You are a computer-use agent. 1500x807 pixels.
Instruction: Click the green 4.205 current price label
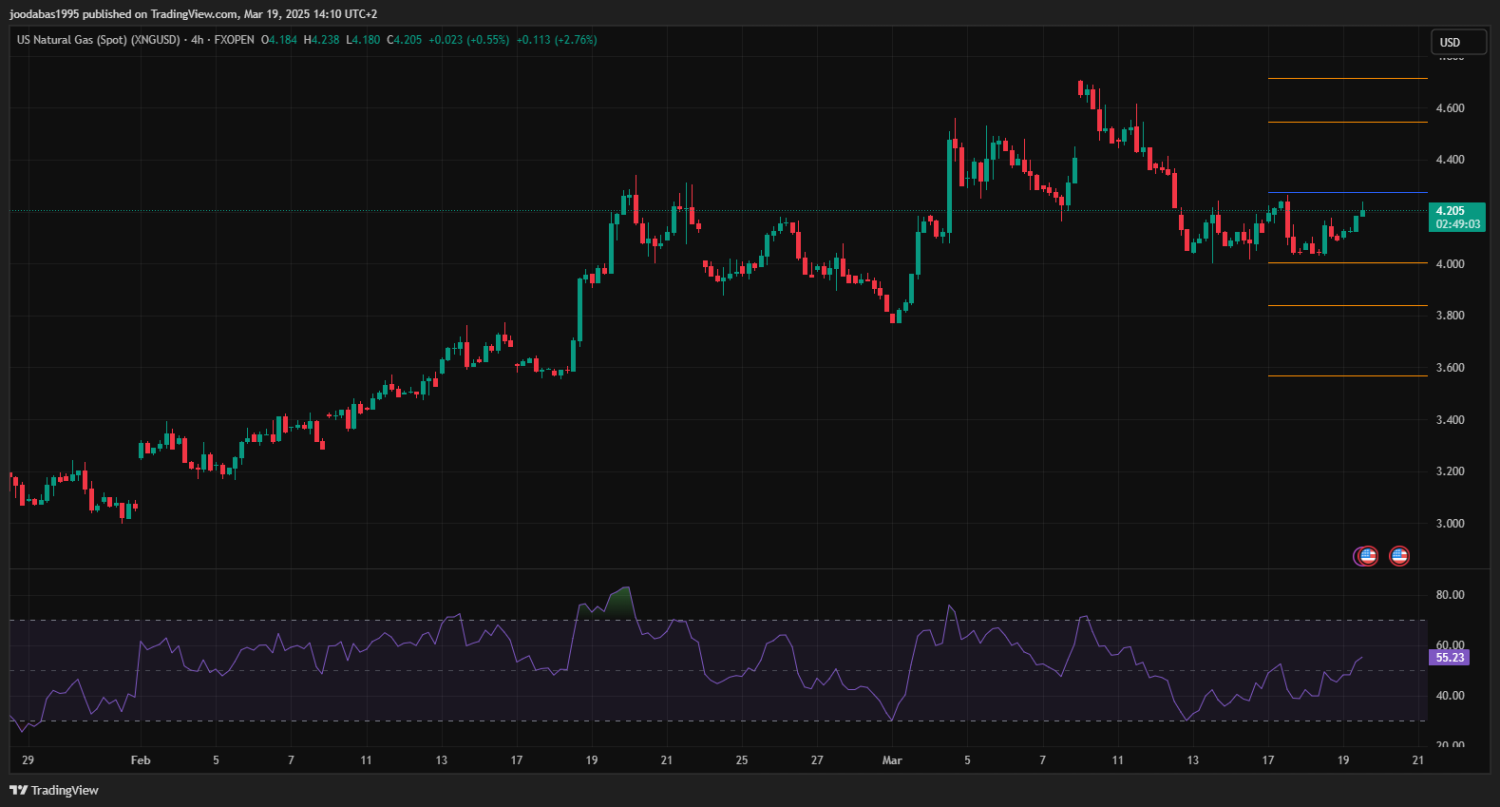point(1450,211)
